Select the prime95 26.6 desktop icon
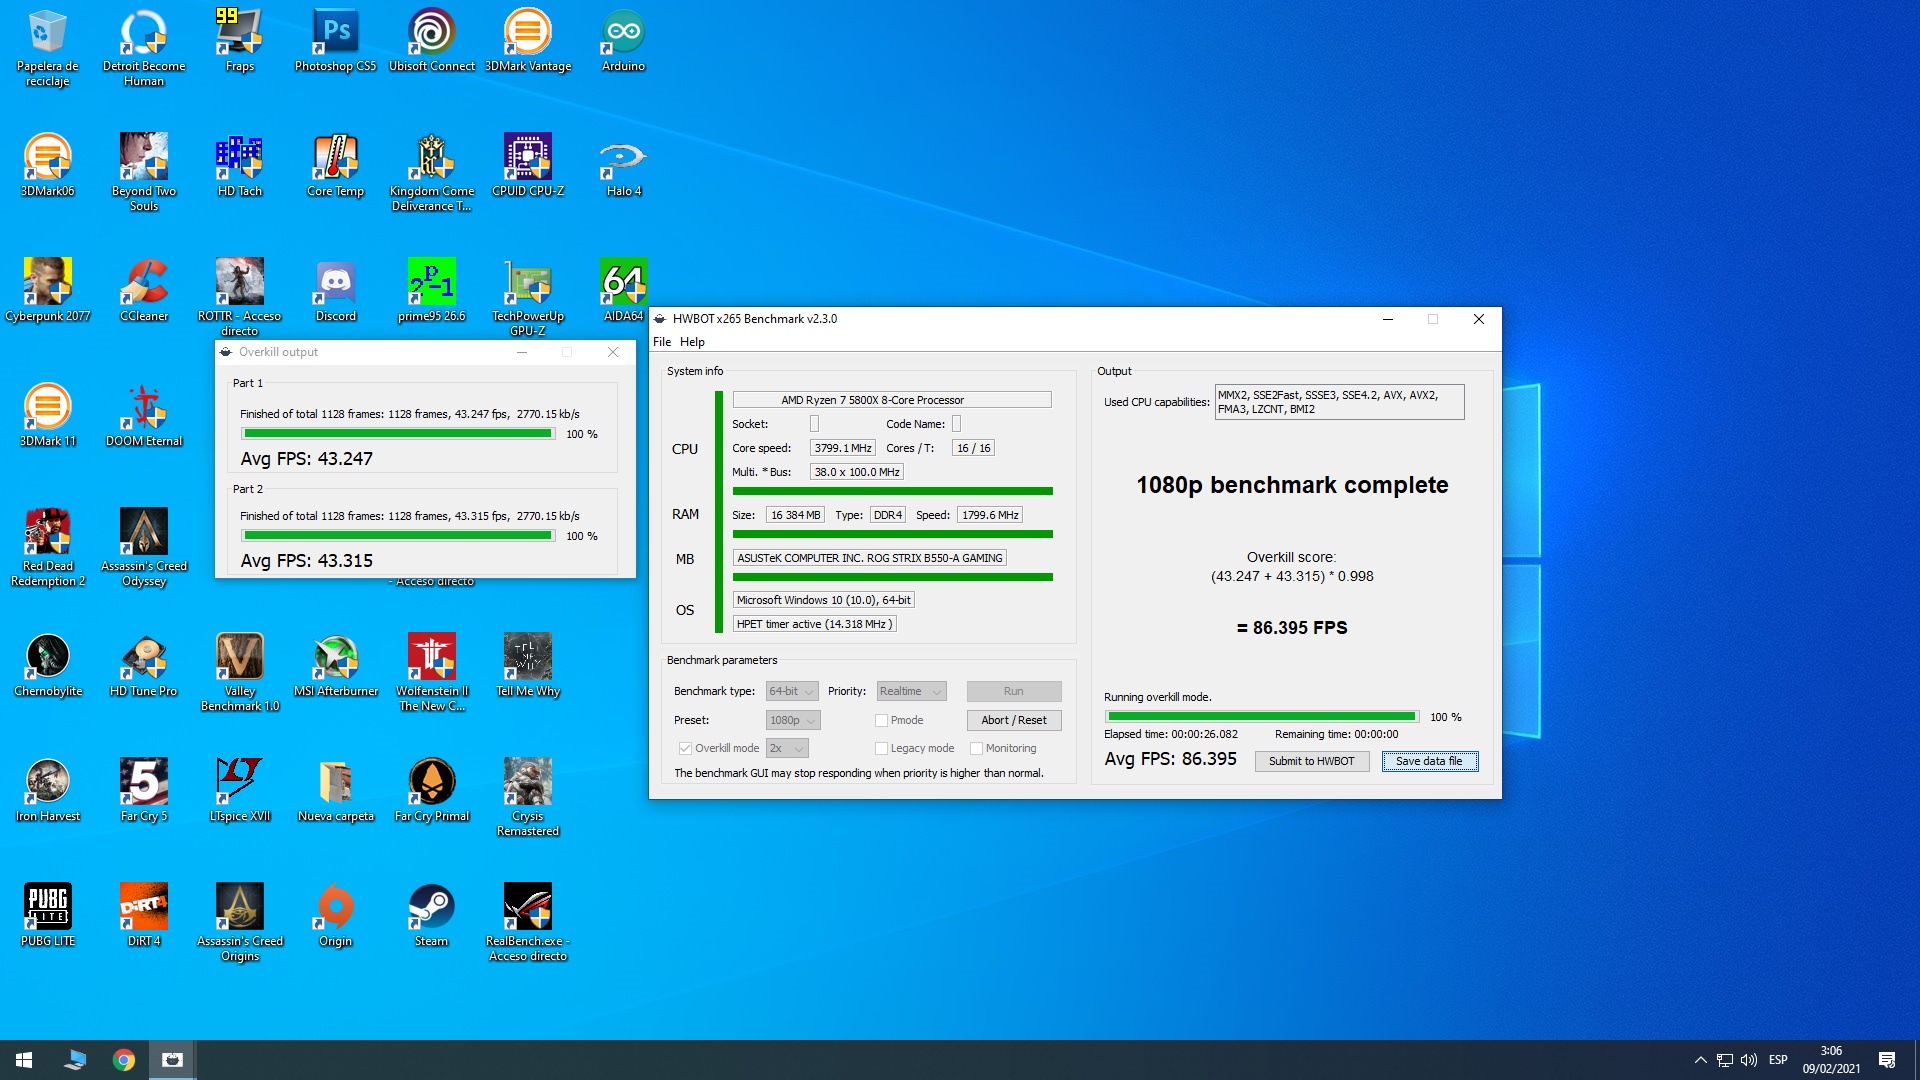This screenshot has width=1920, height=1080. point(432,291)
